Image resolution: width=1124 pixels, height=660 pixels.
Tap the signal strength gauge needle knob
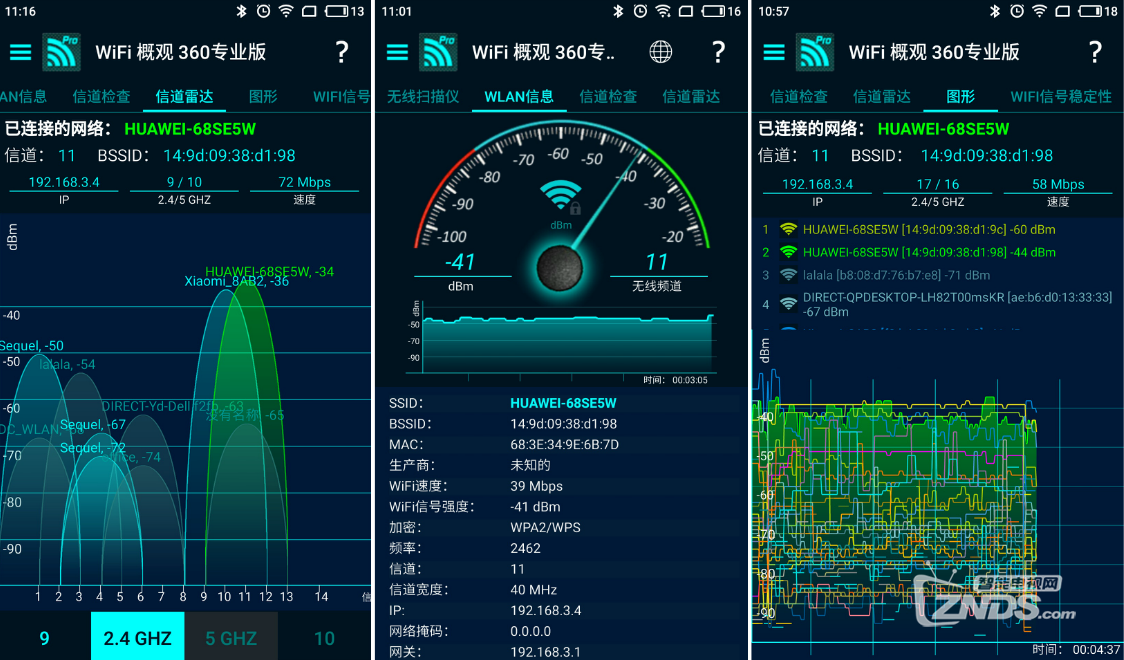[x=560, y=268]
